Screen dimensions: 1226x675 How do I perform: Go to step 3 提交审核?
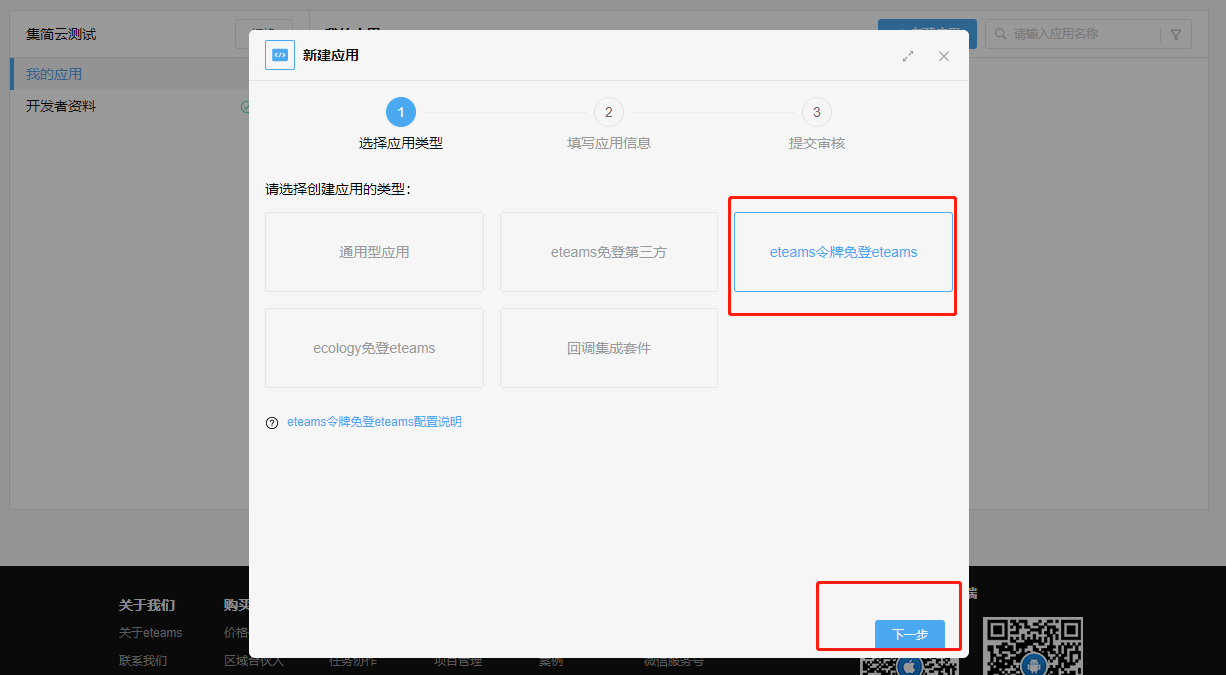(x=816, y=112)
